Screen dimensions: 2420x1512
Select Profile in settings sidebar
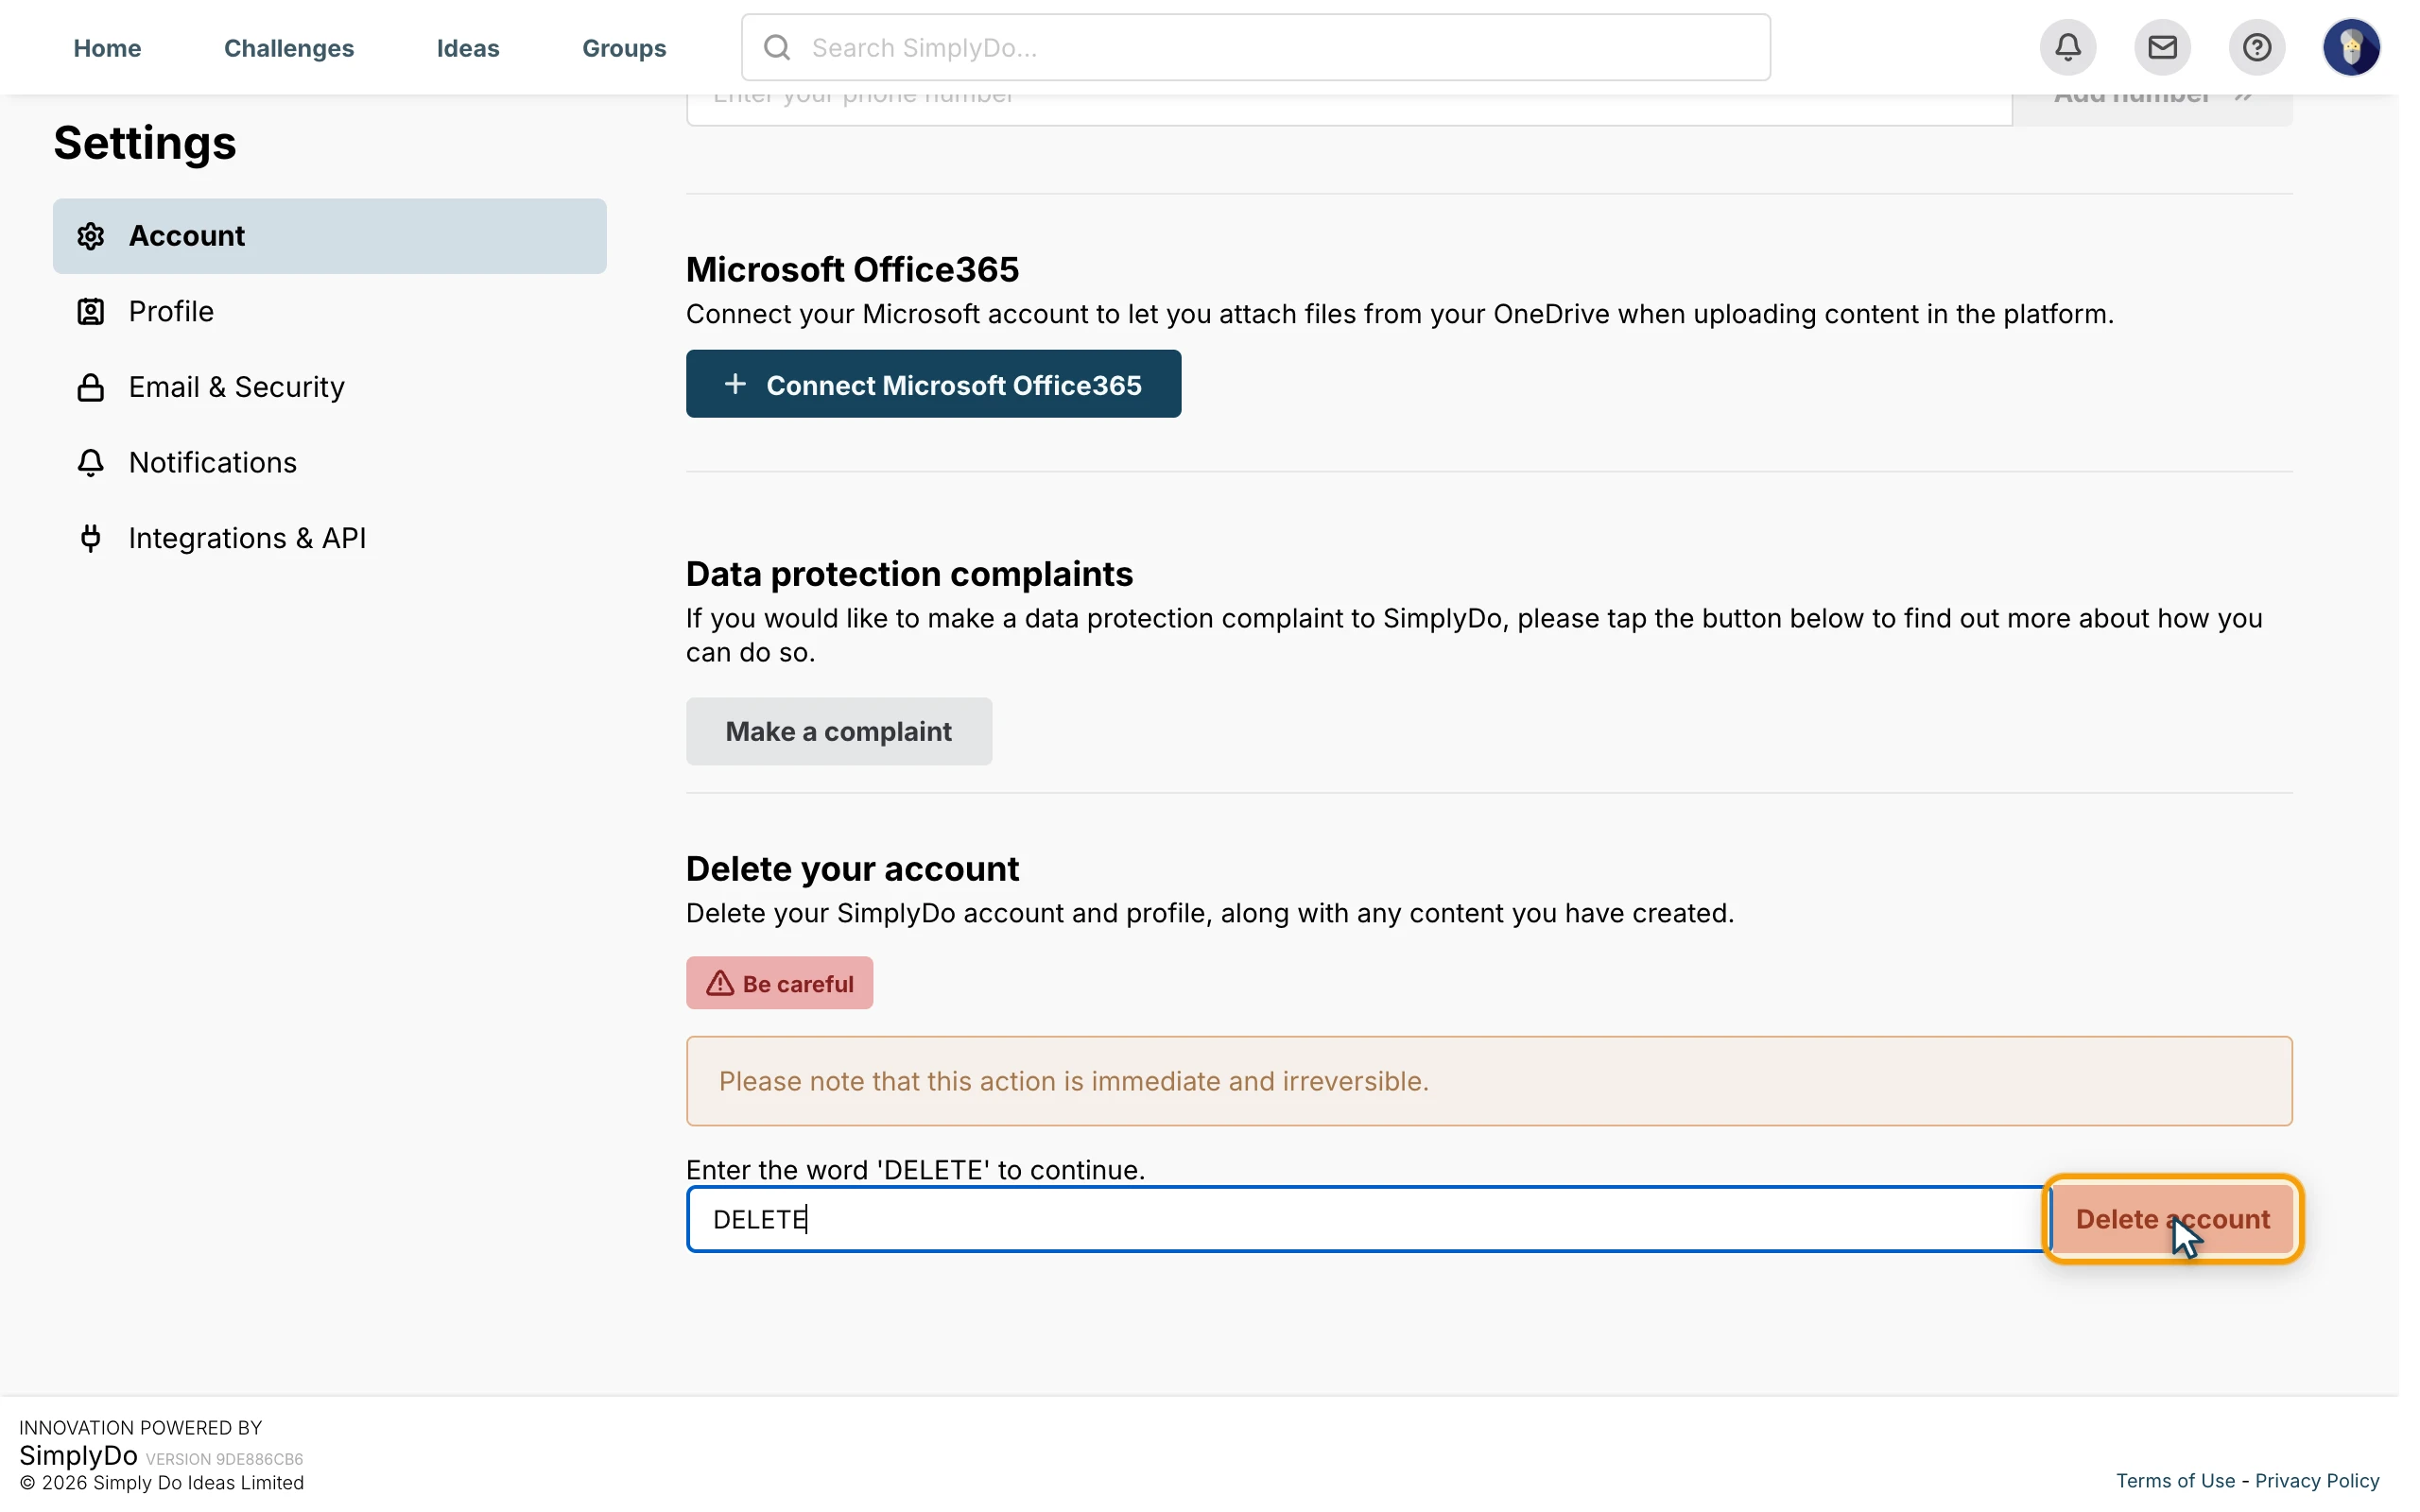tap(330, 312)
